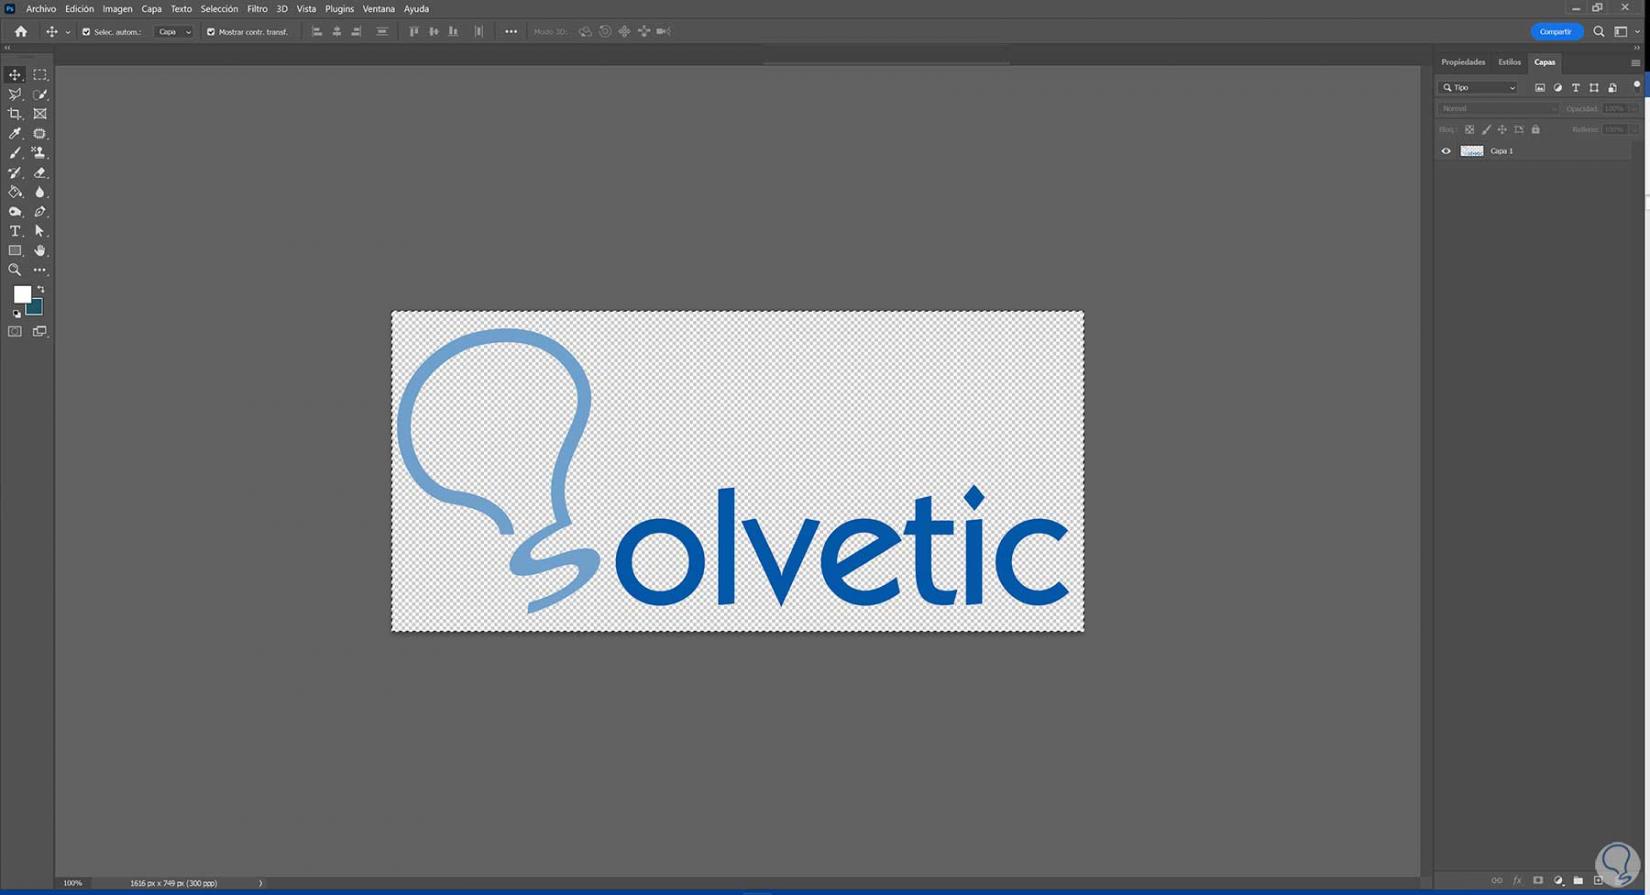Select the Object Selection patch tool icon

coord(40,134)
